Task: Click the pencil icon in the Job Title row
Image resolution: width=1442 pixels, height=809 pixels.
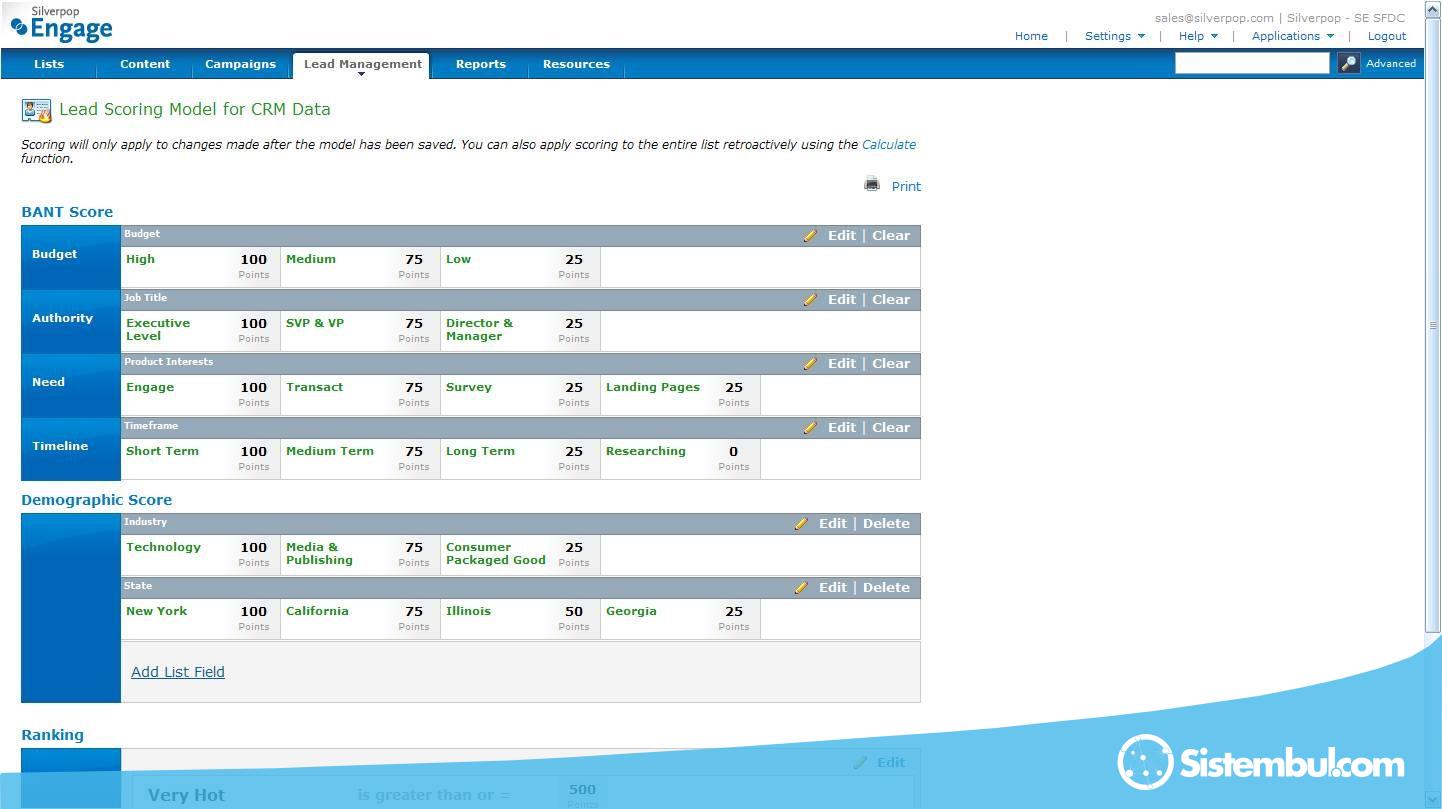Action: [810, 300]
